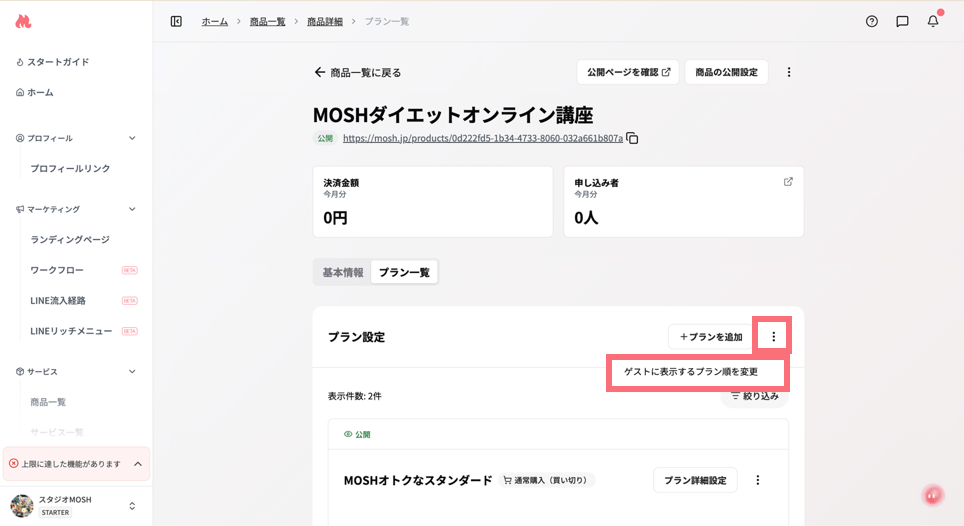Open LINE流入経路 in sidebar
Viewport: 964px width, 526px height.
tap(58, 300)
